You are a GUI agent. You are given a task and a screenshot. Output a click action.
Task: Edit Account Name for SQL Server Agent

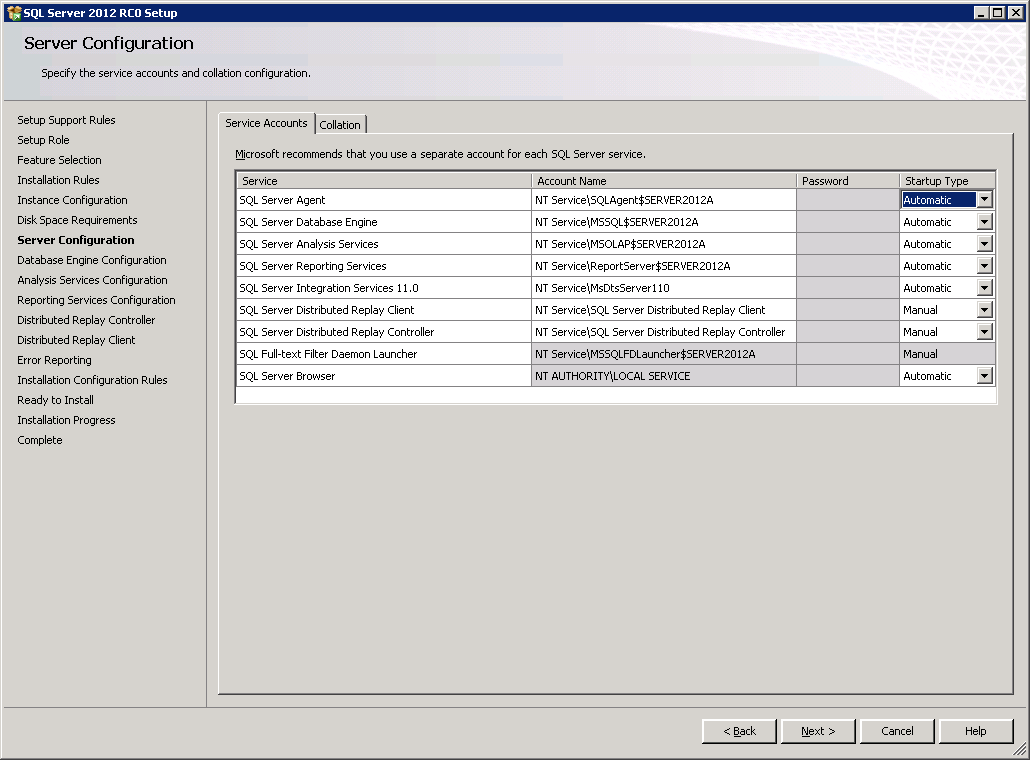[663, 200]
